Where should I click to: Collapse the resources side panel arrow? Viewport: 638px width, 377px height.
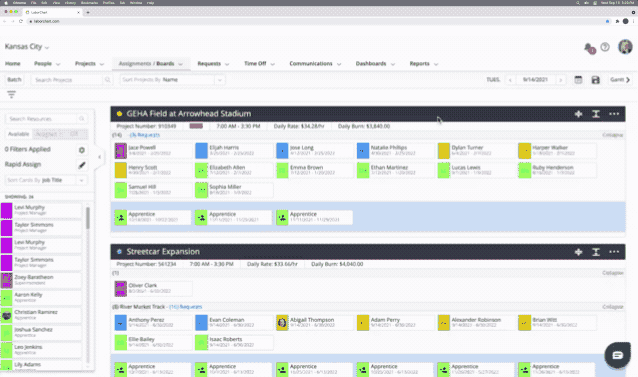[100, 157]
